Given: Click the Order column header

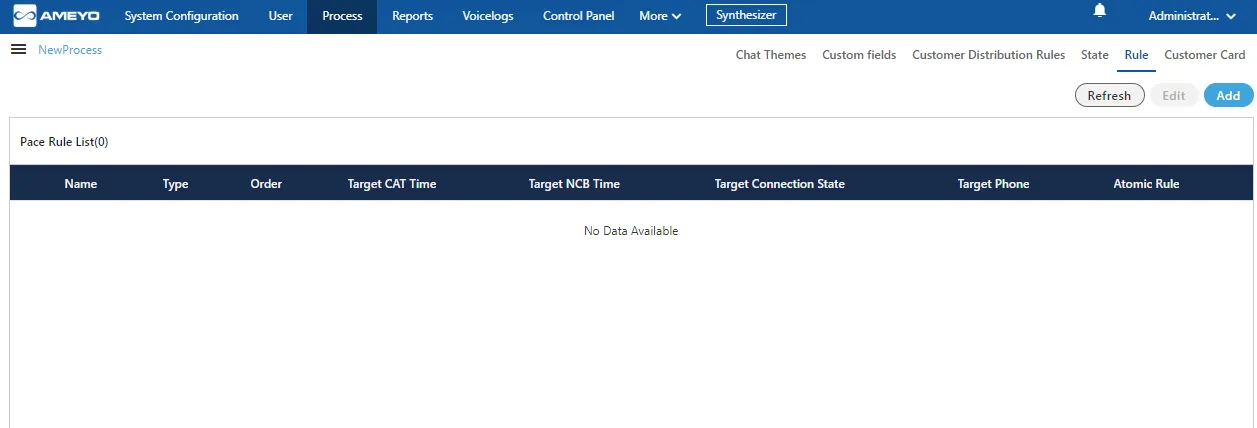Looking at the screenshot, I should (x=266, y=184).
